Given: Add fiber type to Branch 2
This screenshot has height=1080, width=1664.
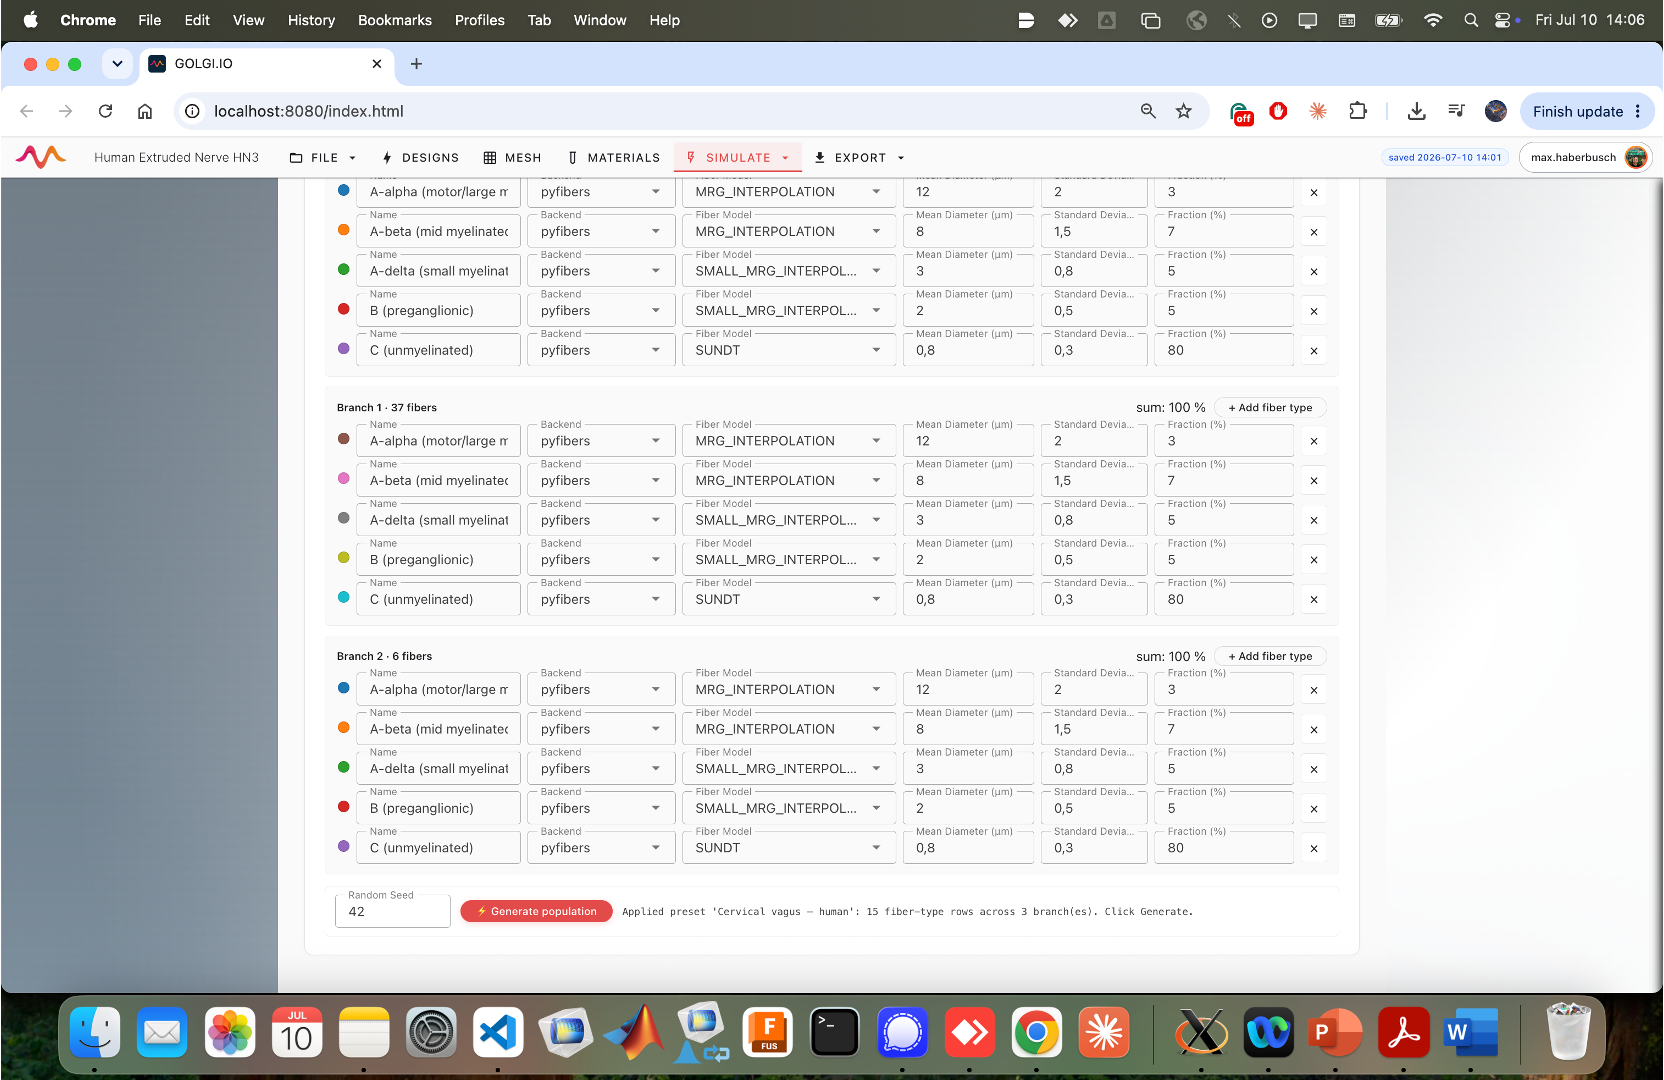Looking at the screenshot, I should tap(1270, 656).
